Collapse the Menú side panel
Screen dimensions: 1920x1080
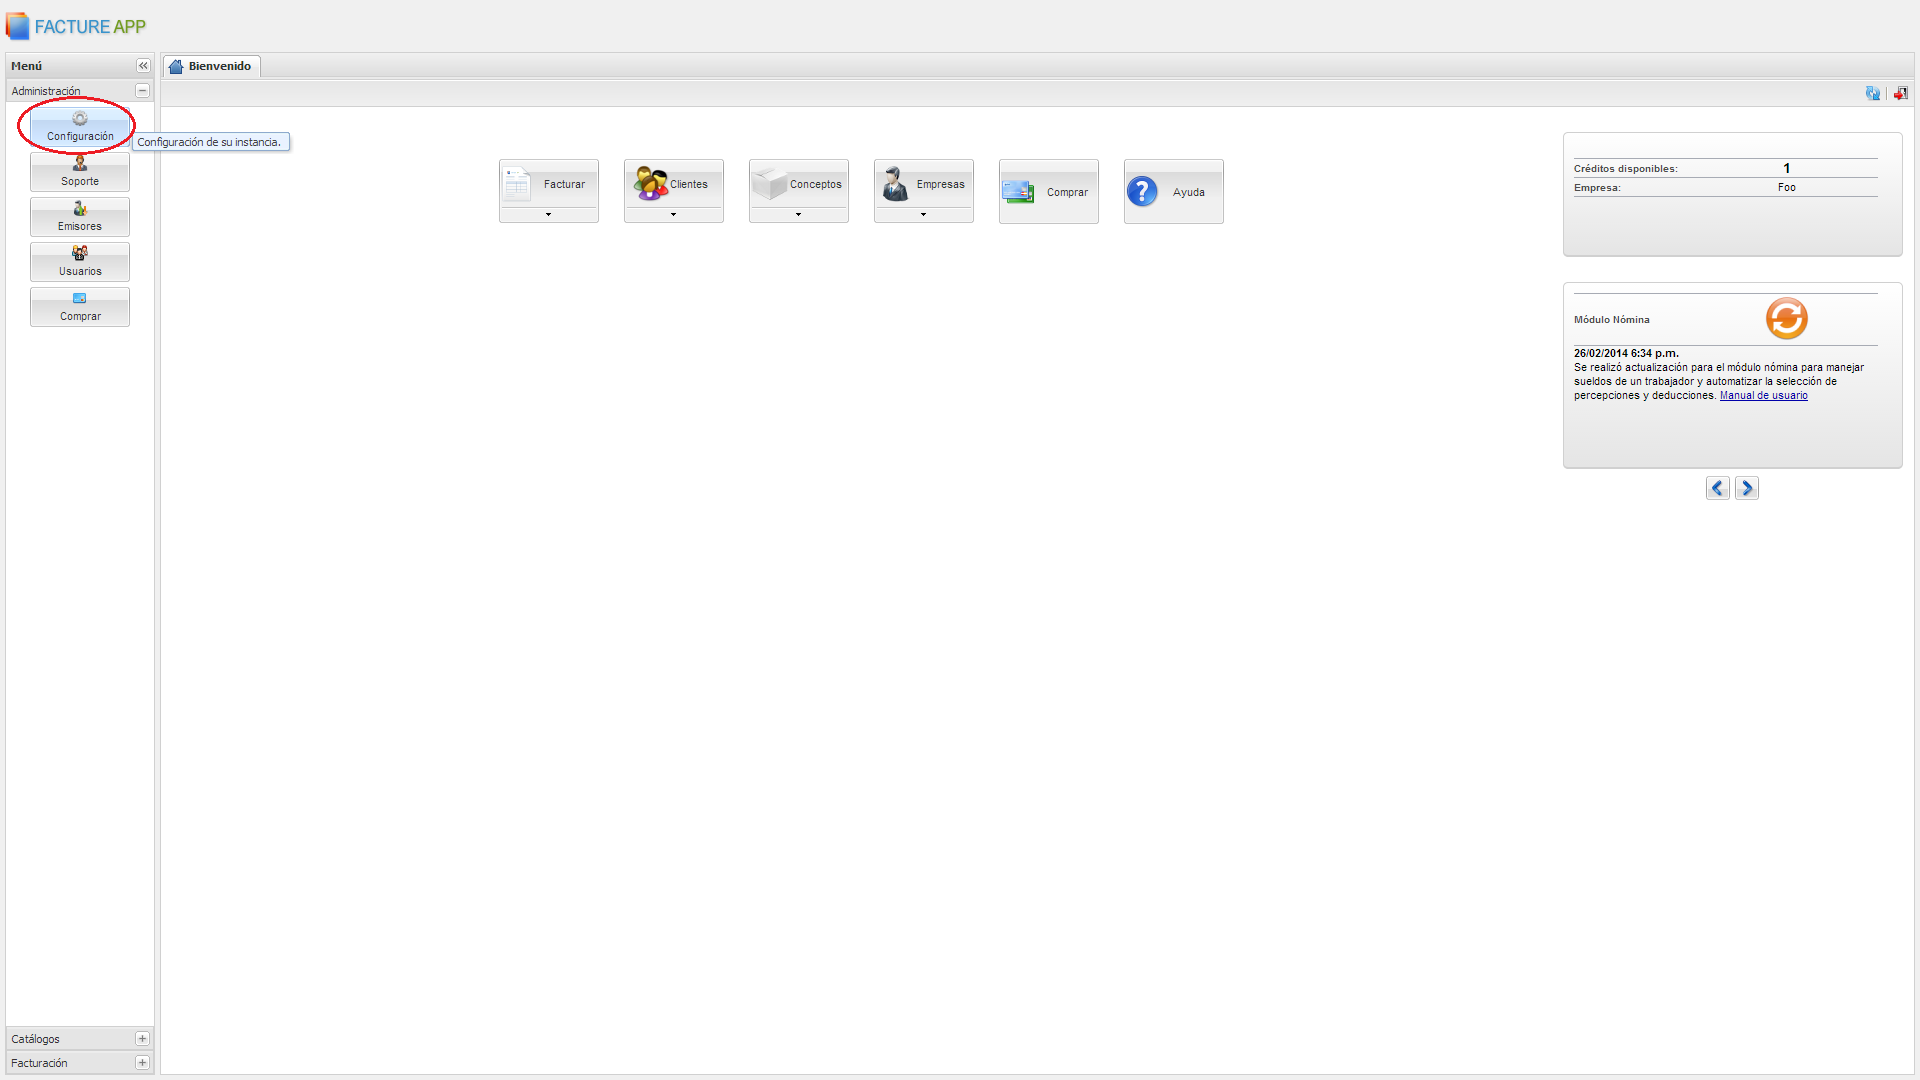[x=143, y=66]
